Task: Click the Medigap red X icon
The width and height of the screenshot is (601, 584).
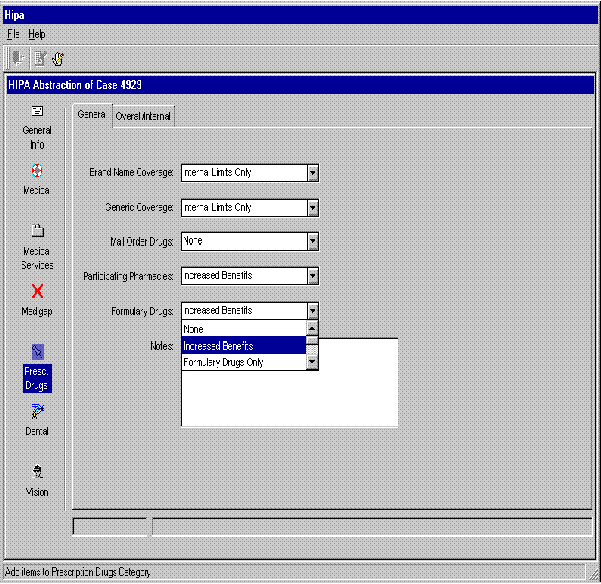Action: click(x=37, y=291)
